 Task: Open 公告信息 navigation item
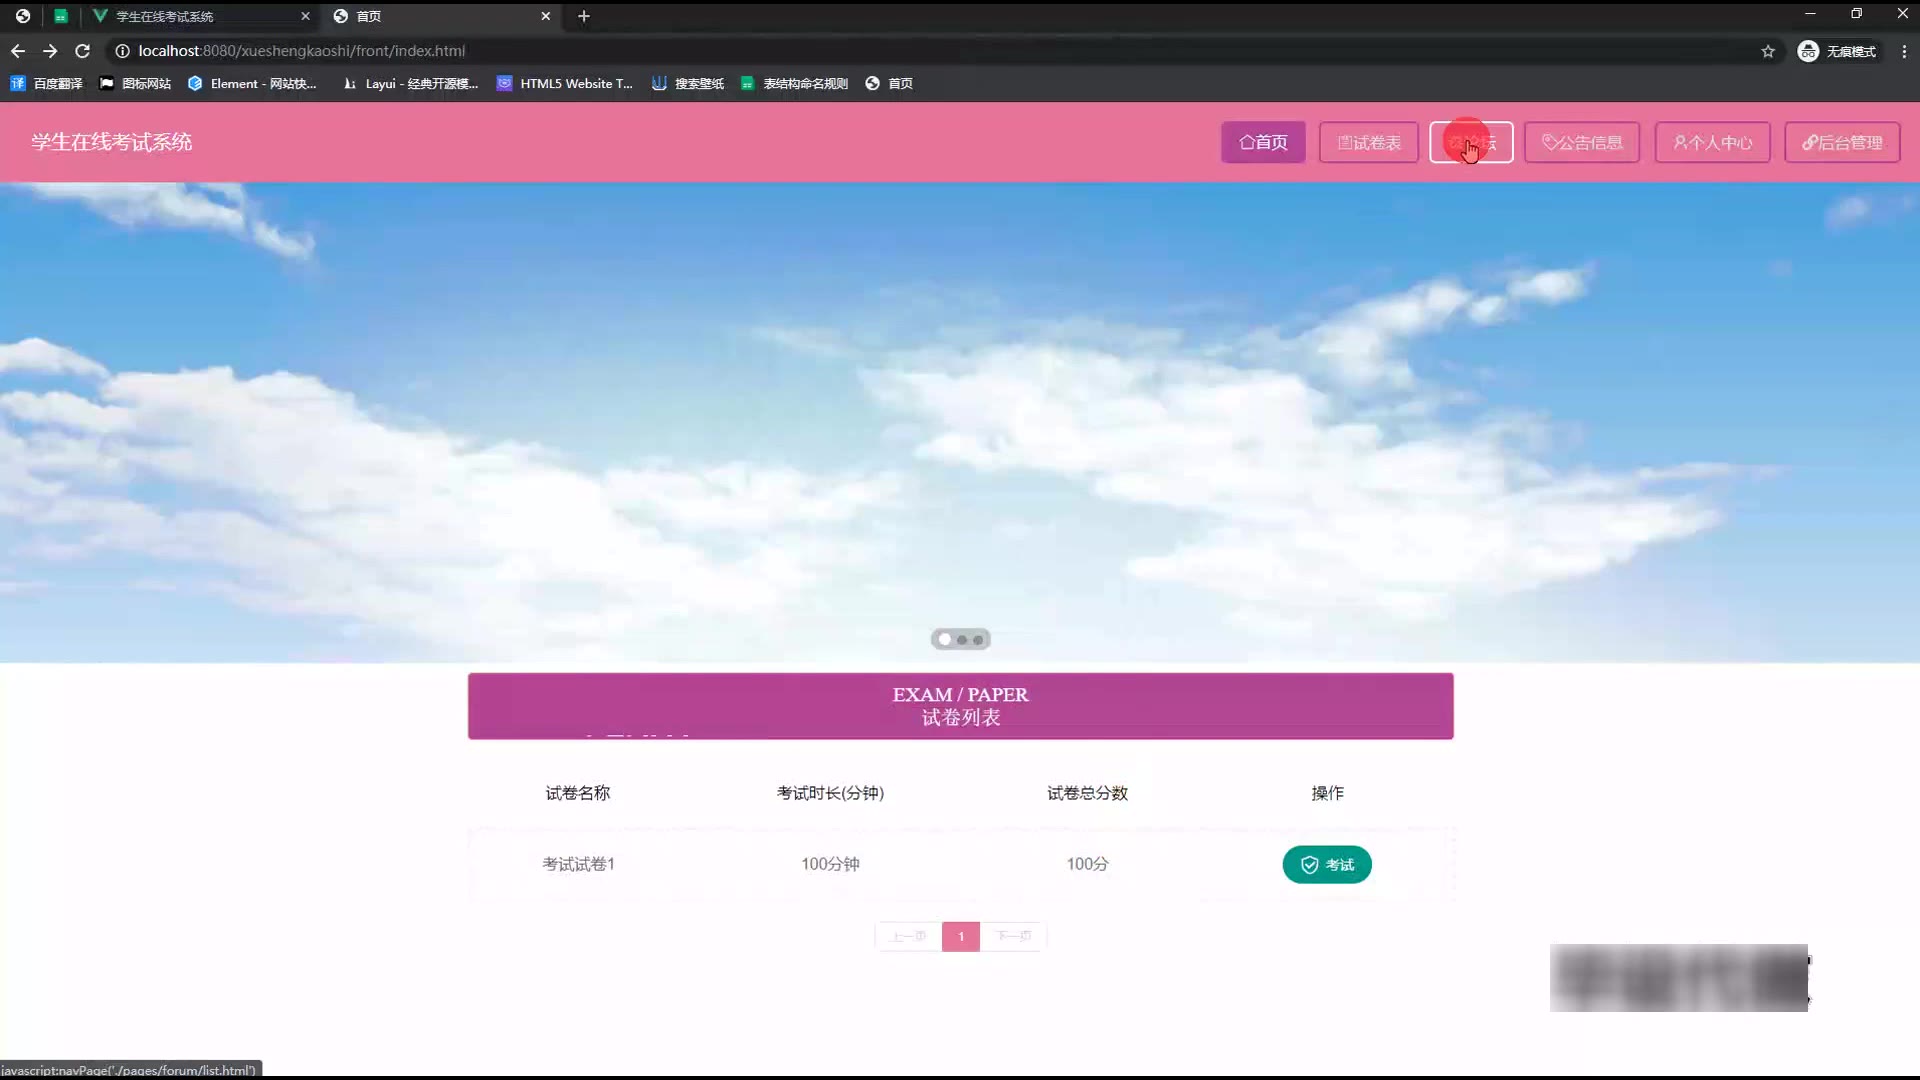1581,142
